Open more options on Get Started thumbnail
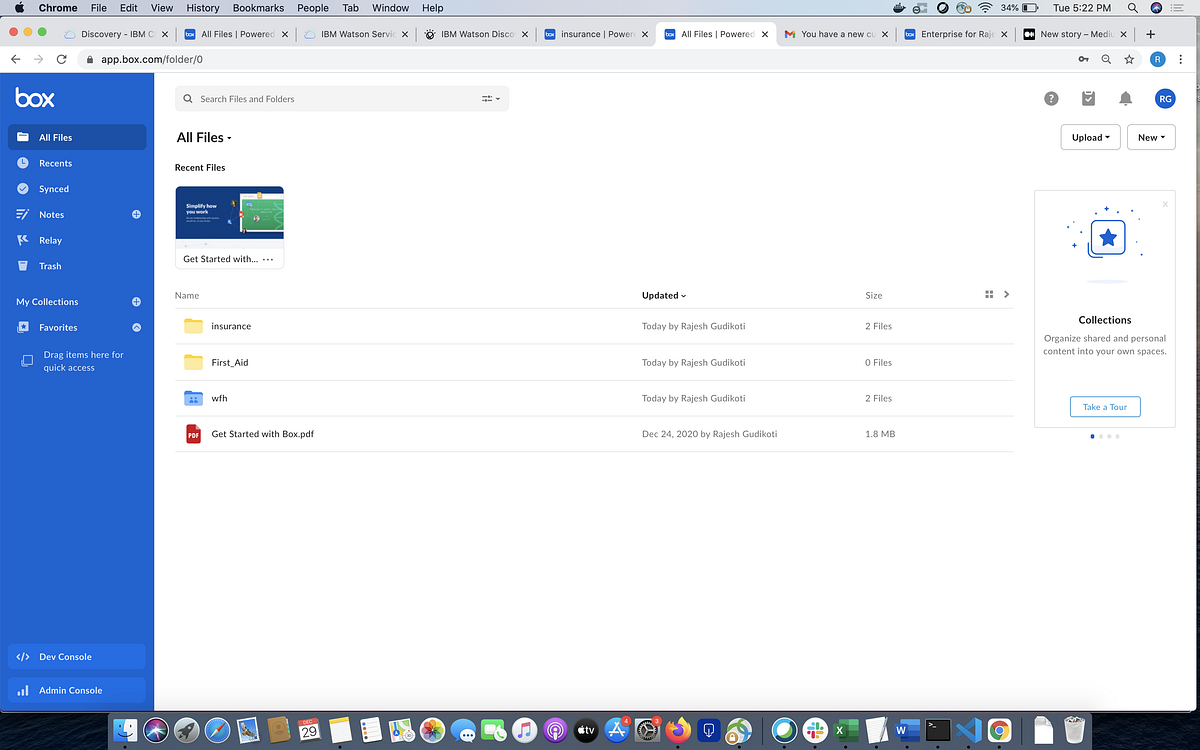The height and width of the screenshot is (750, 1200). [x=267, y=259]
